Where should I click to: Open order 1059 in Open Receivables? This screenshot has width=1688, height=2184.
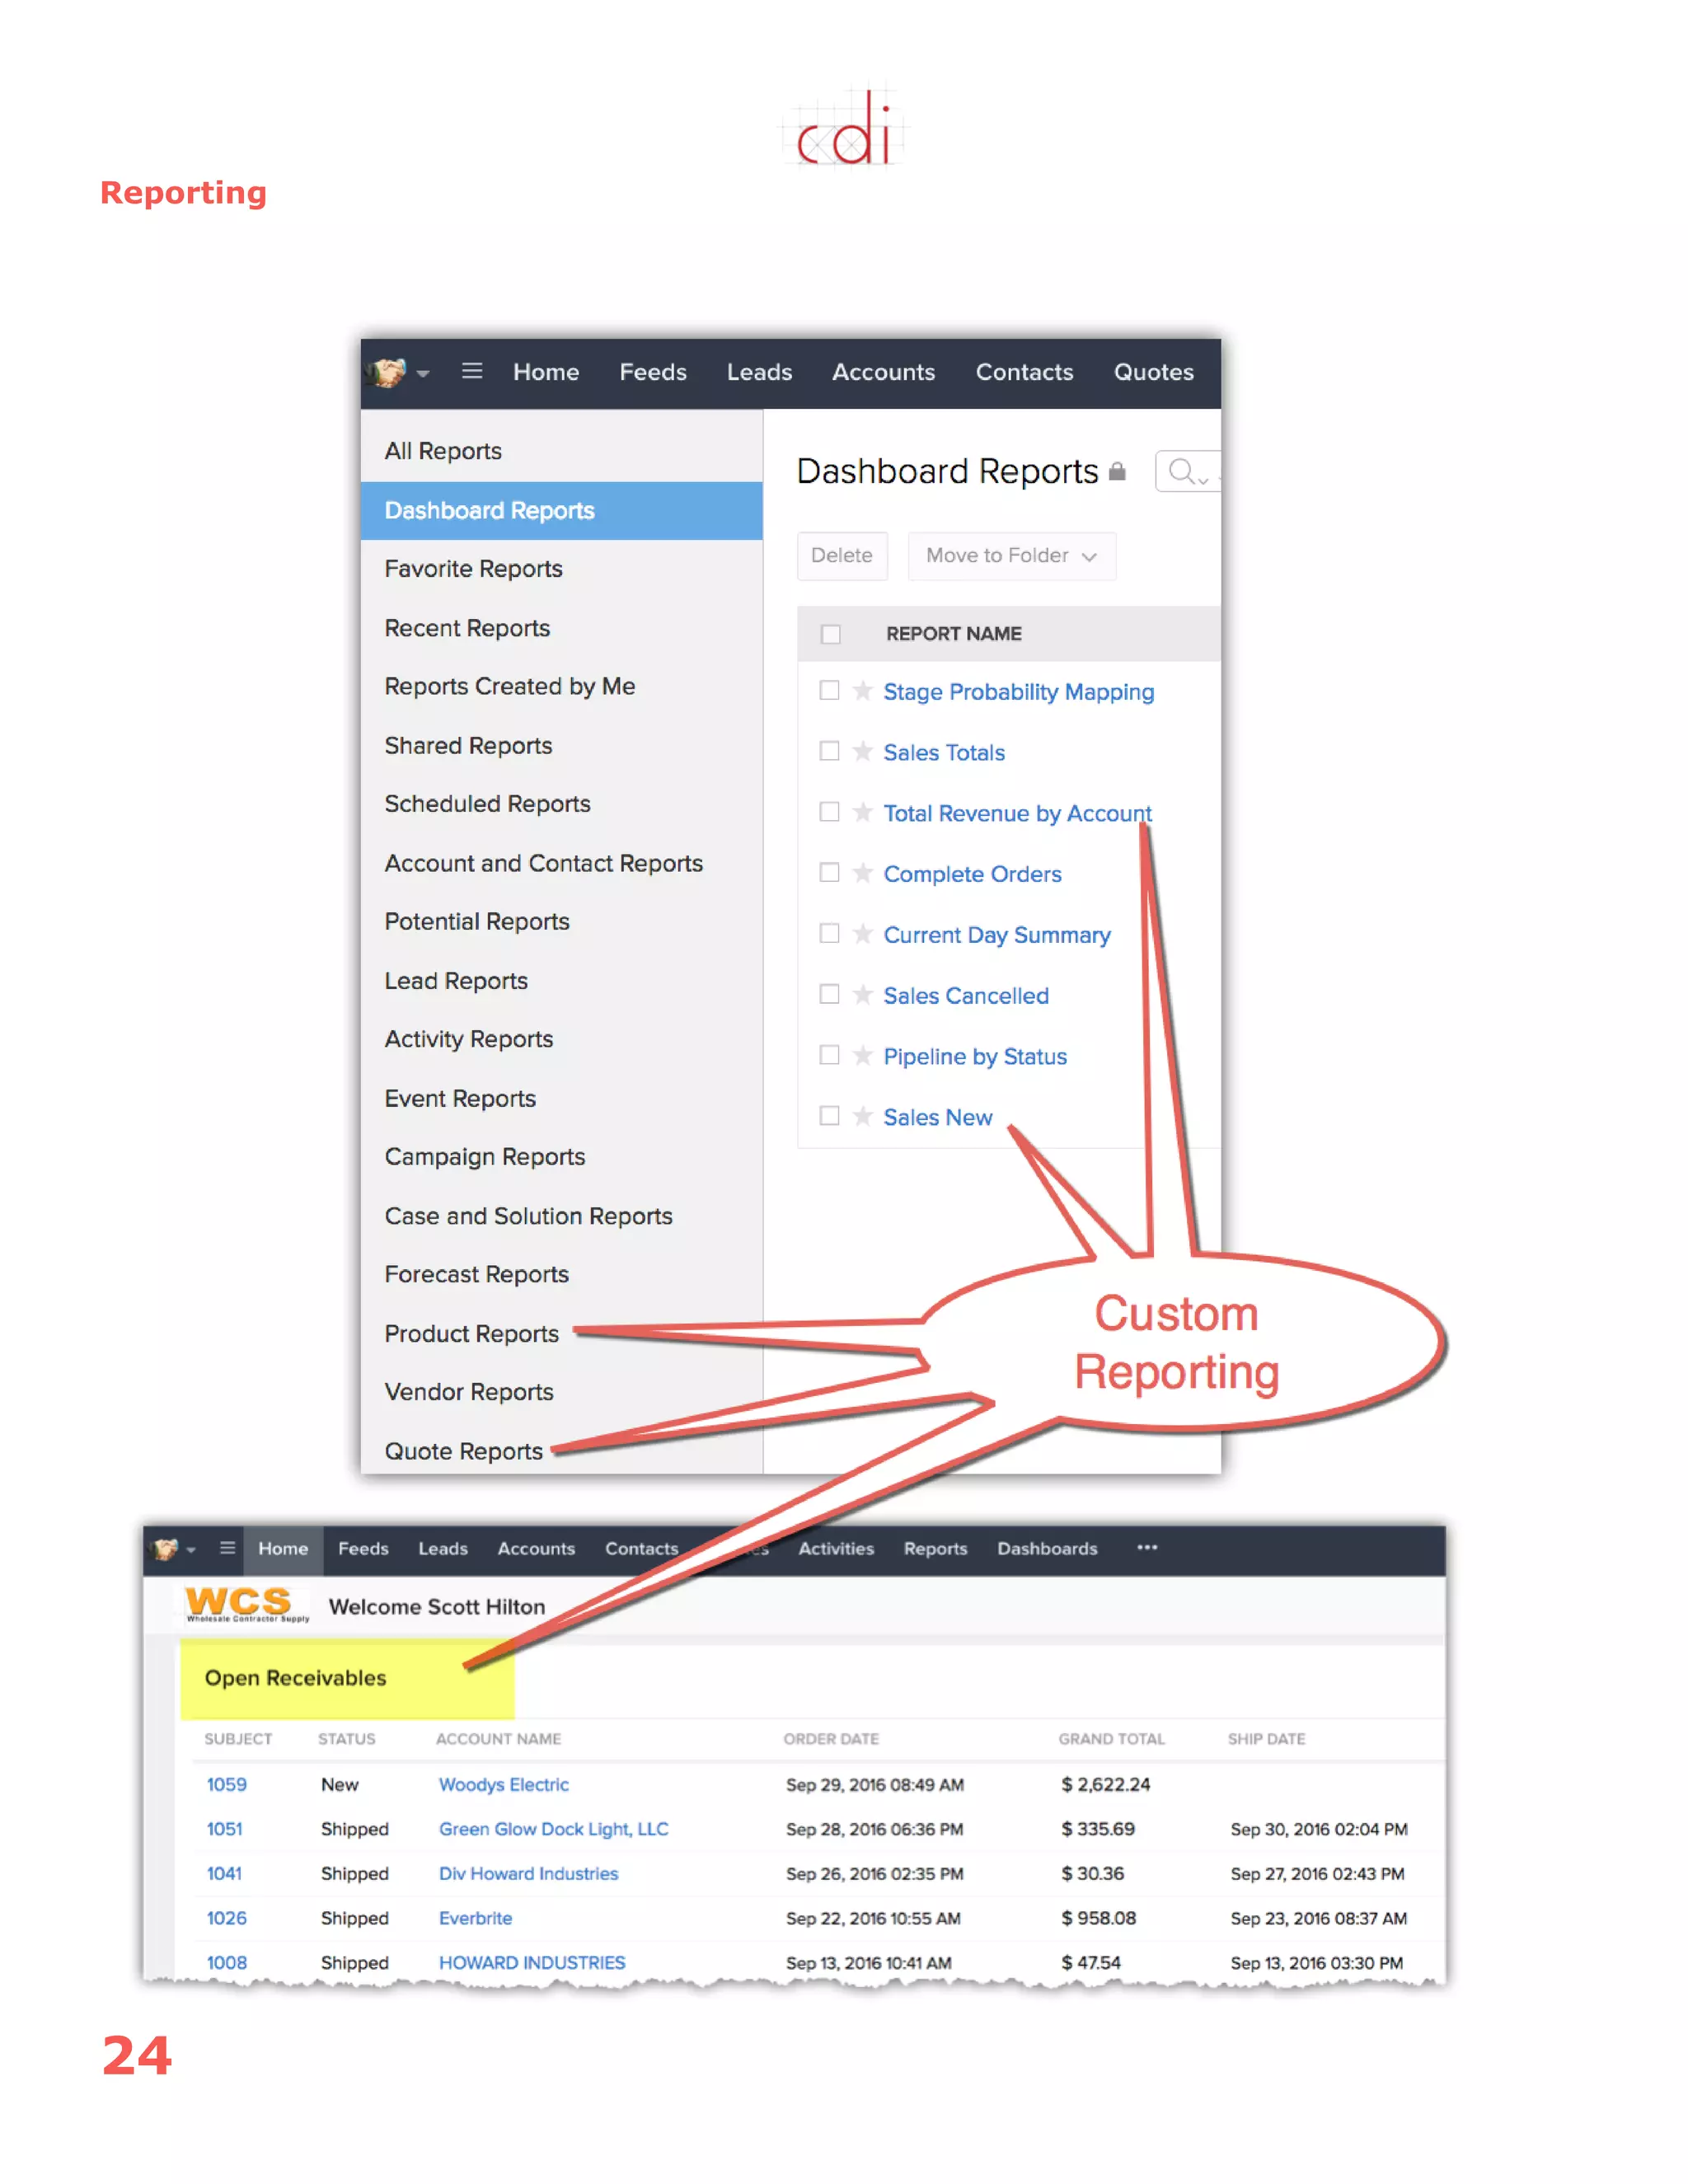pyautogui.click(x=226, y=1784)
